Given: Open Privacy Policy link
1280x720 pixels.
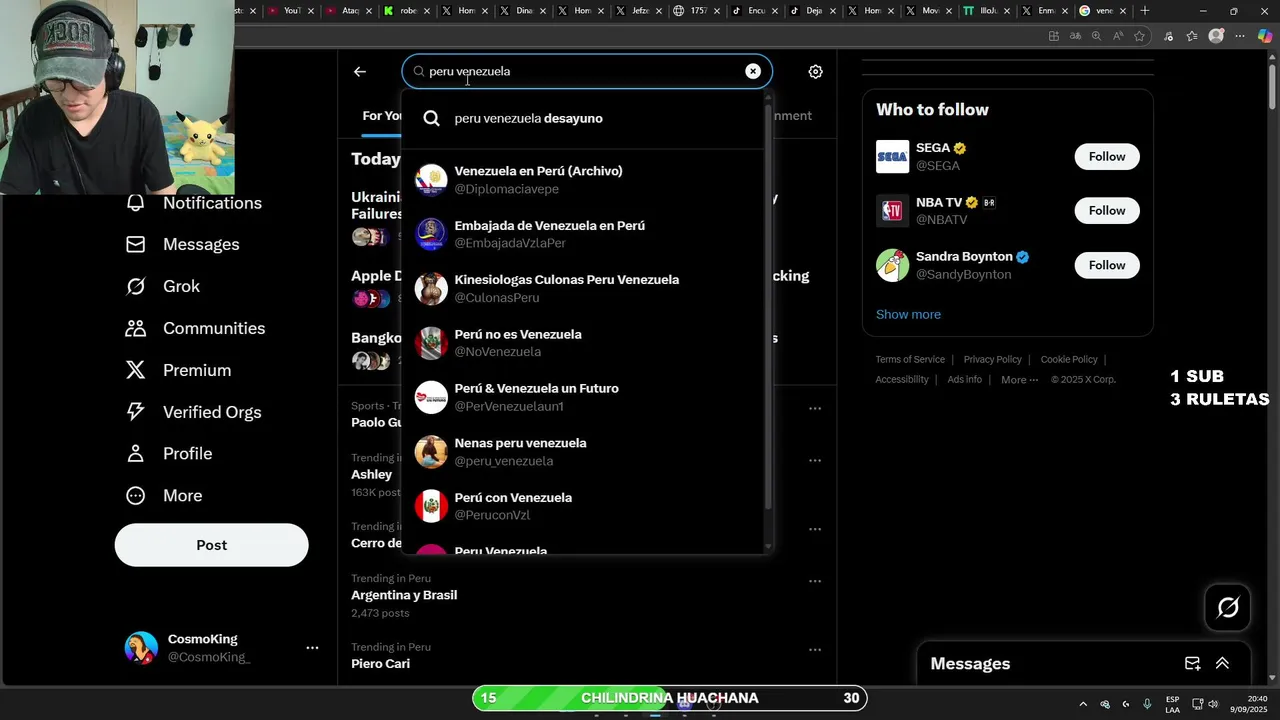Looking at the screenshot, I should tap(992, 360).
